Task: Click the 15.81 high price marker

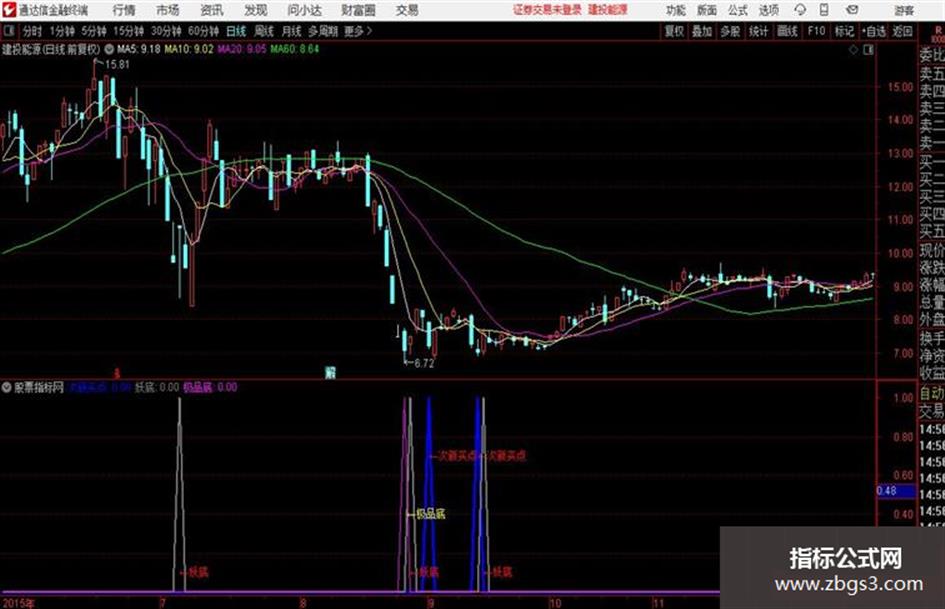Action: tap(117, 64)
